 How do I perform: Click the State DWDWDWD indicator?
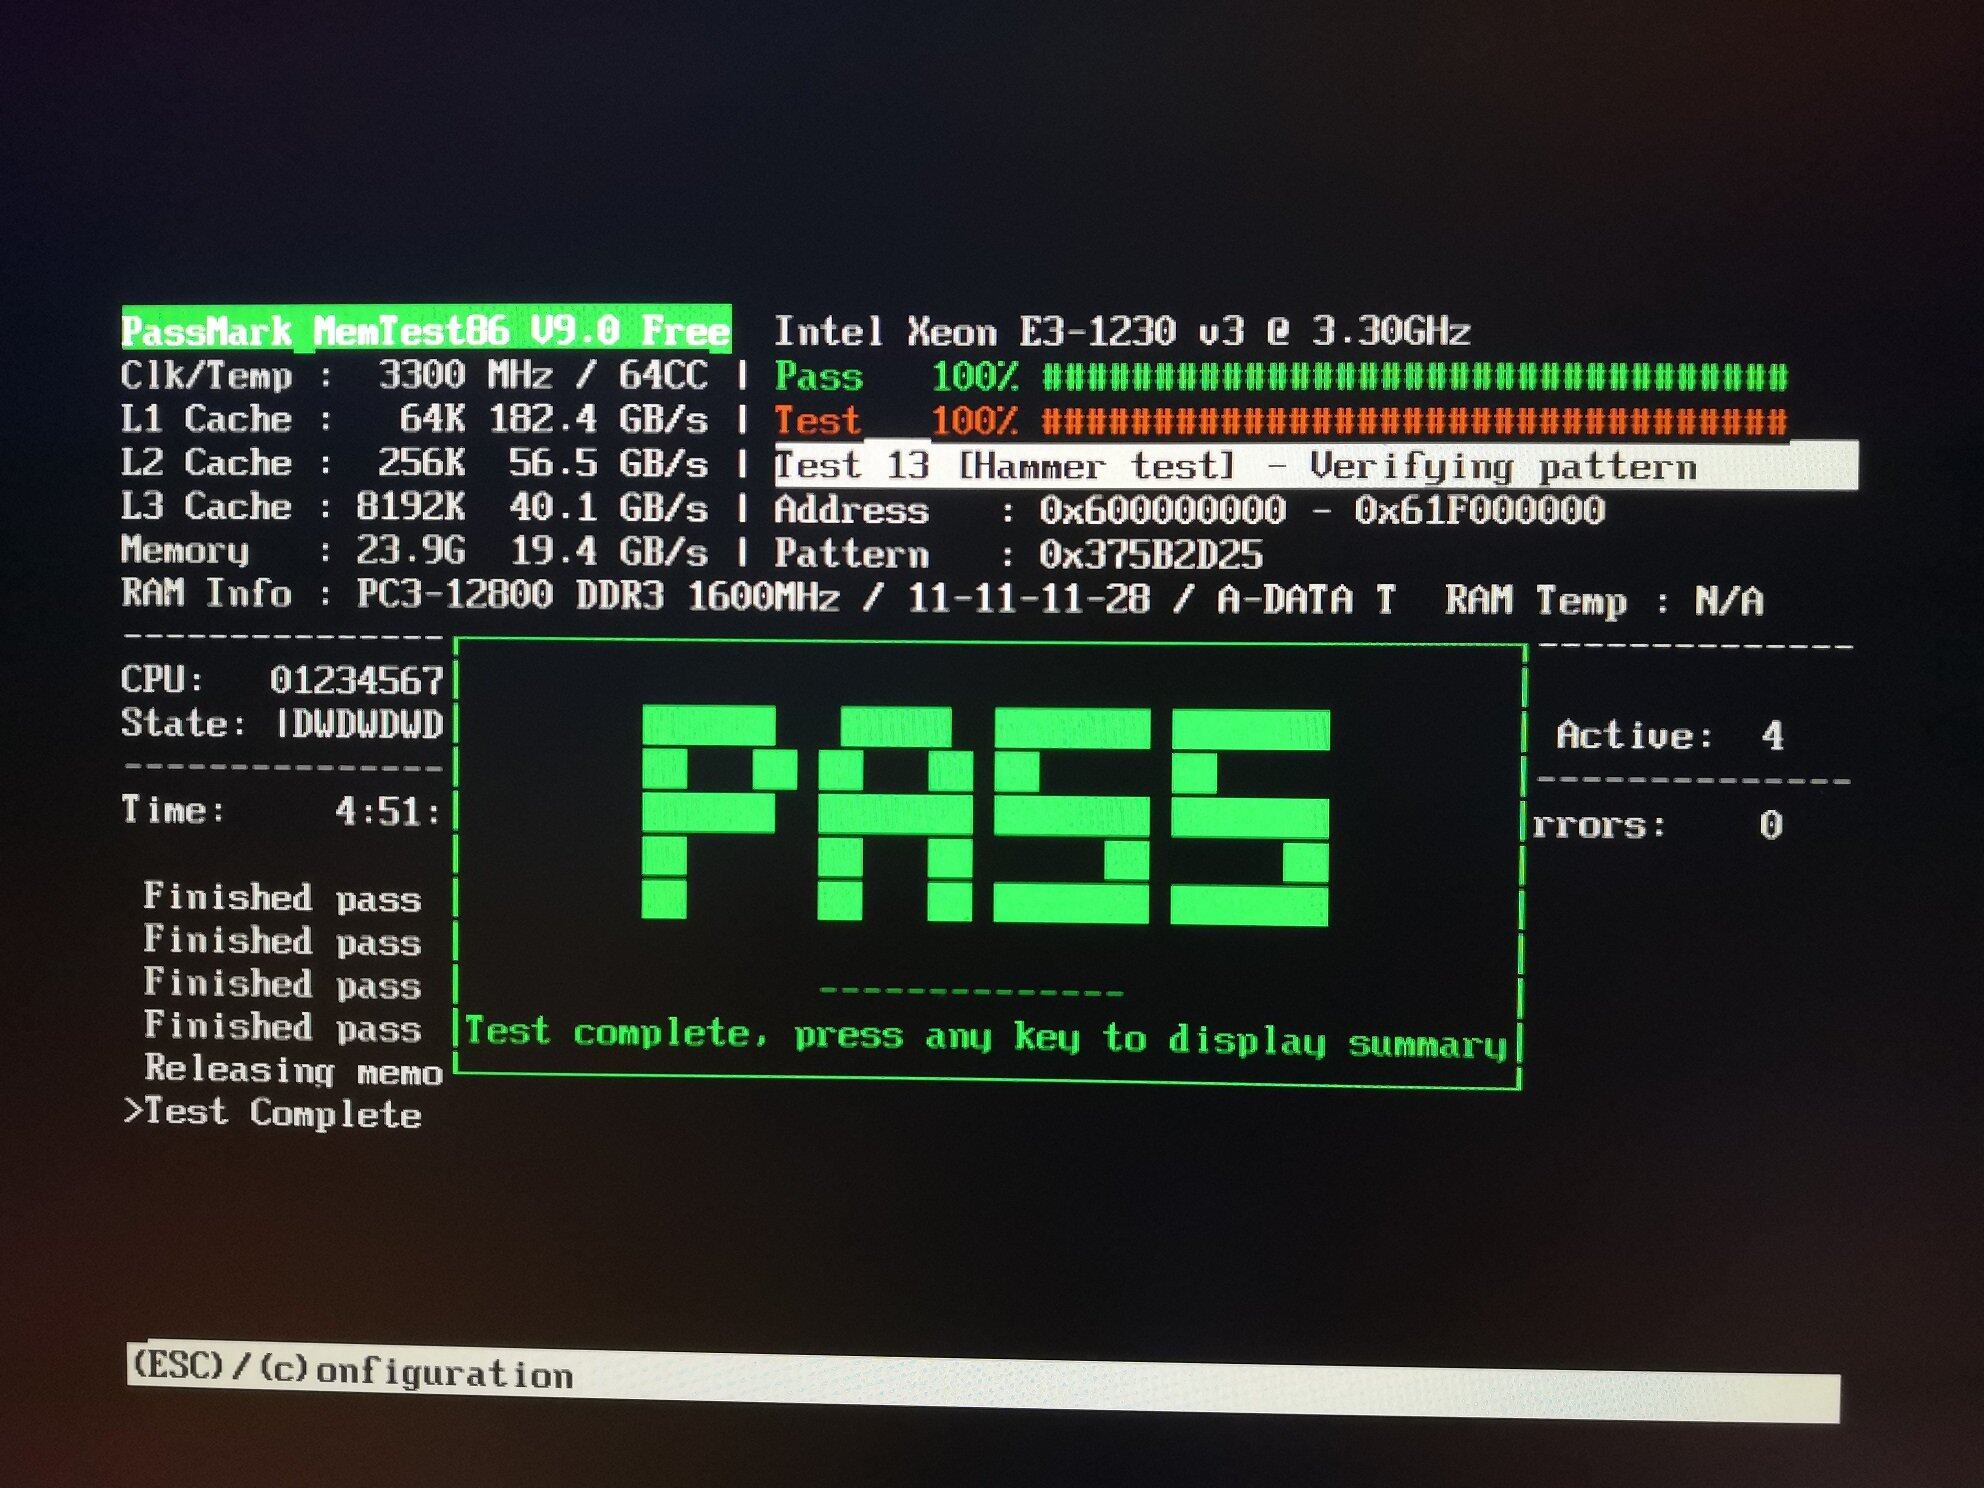282,723
